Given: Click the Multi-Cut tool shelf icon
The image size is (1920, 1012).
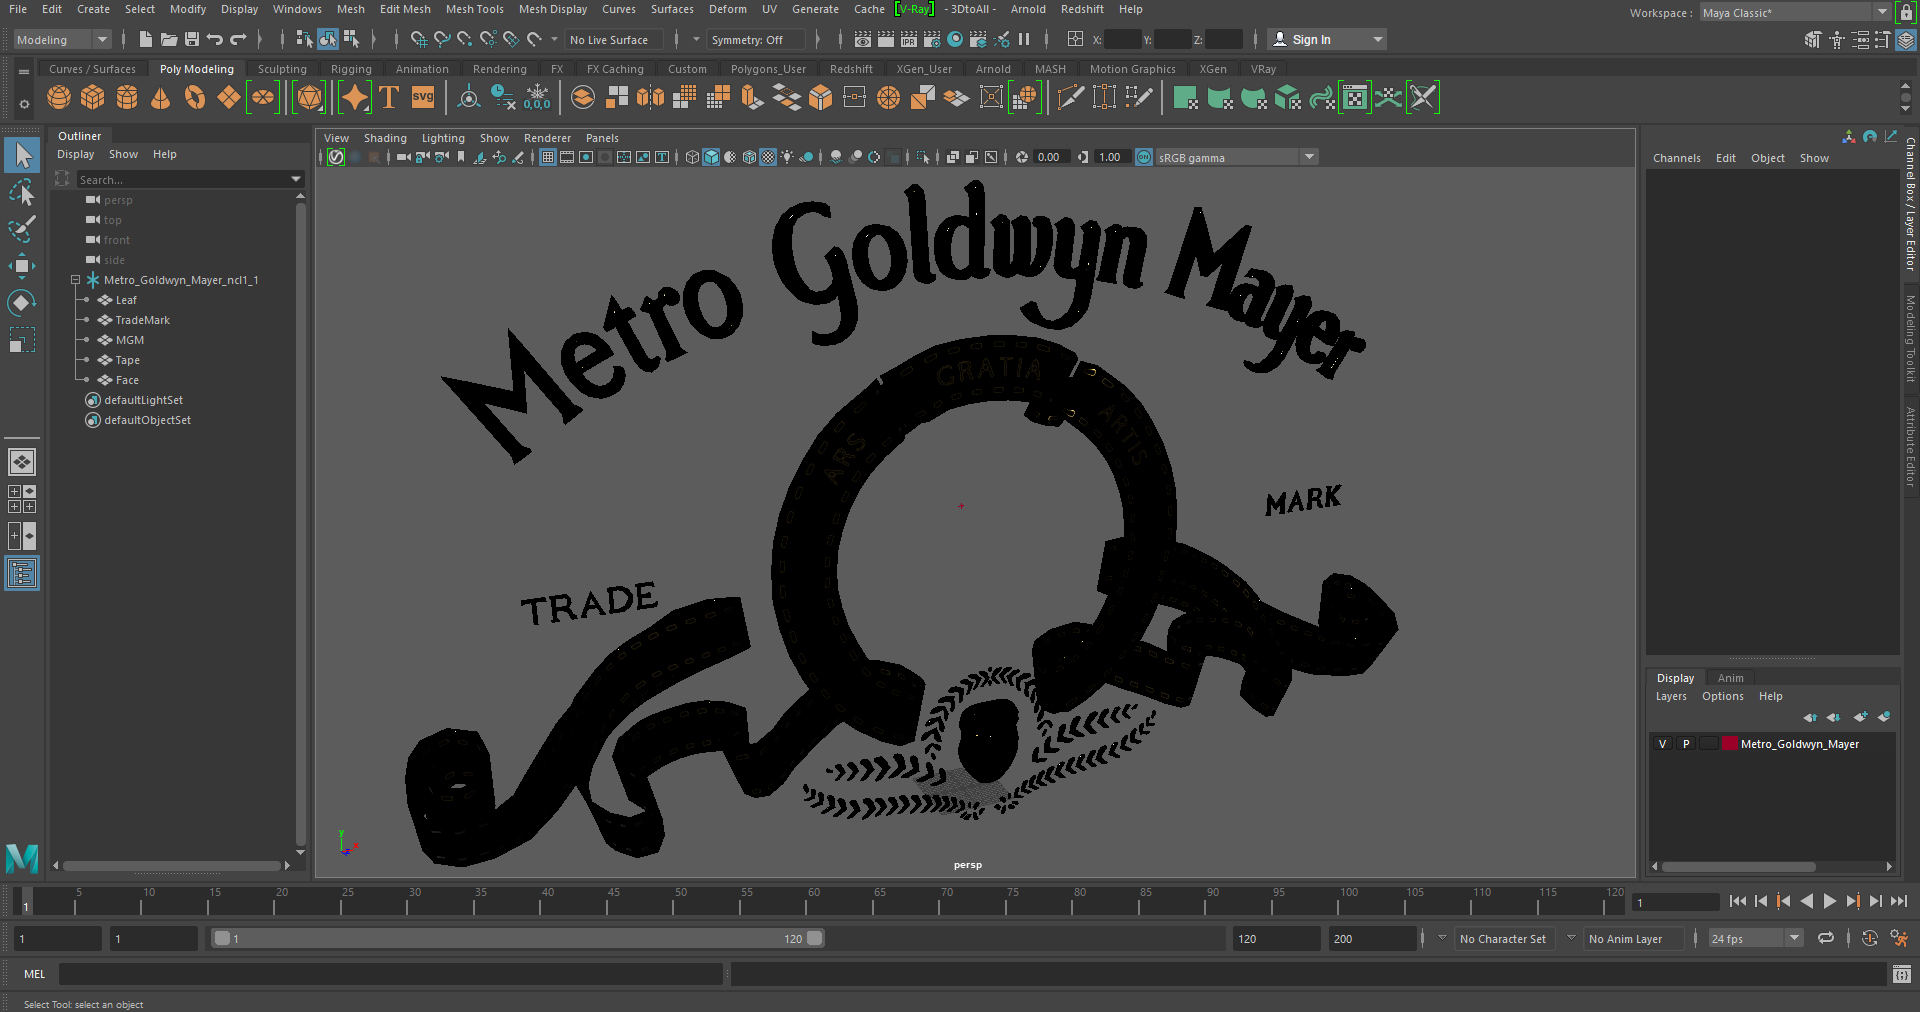Looking at the screenshot, I should 1070,97.
